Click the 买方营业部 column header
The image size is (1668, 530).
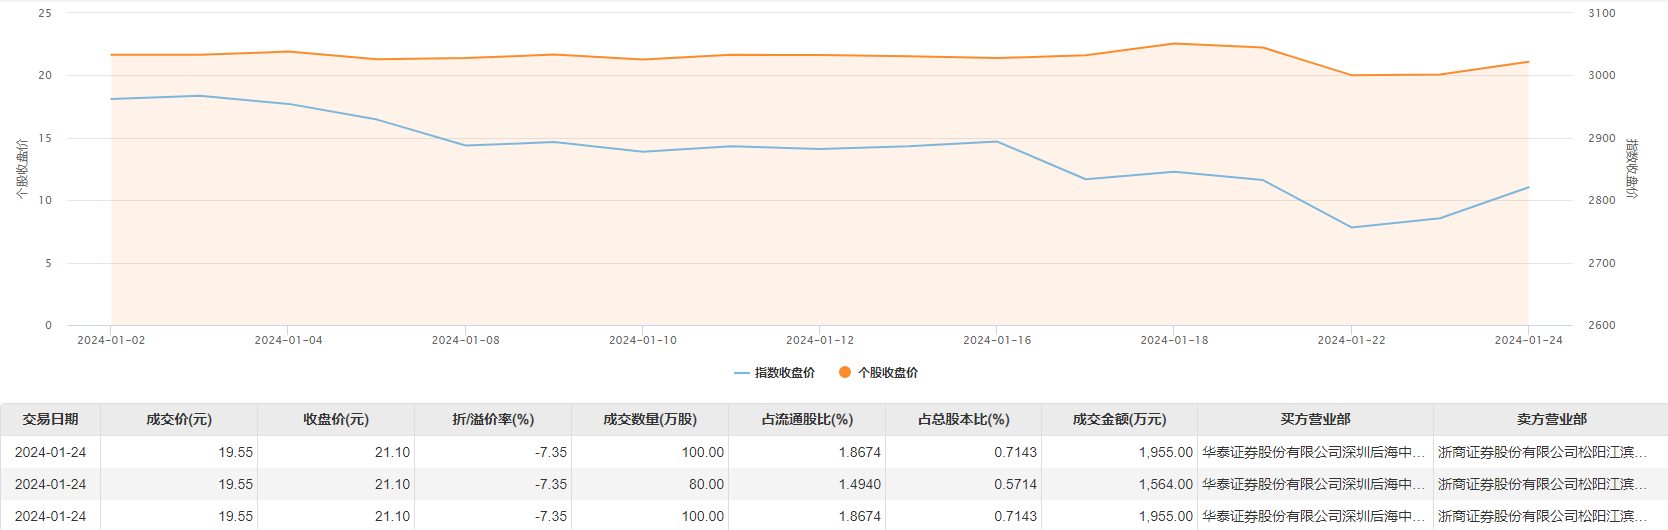click(1315, 420)
